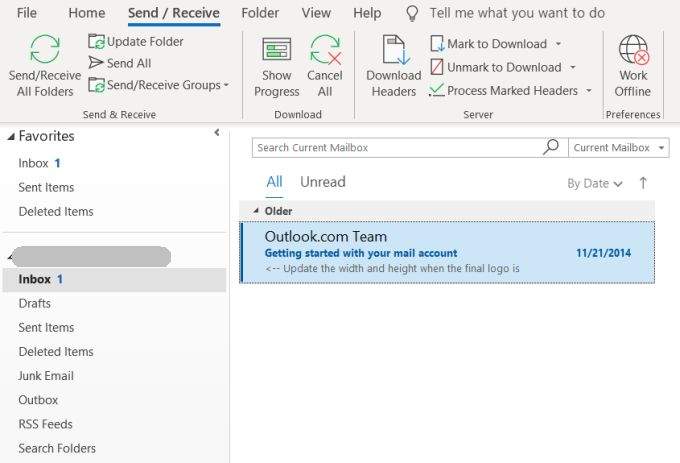
Task: Open the Folder ribbon tab
Action: (260, 13)
